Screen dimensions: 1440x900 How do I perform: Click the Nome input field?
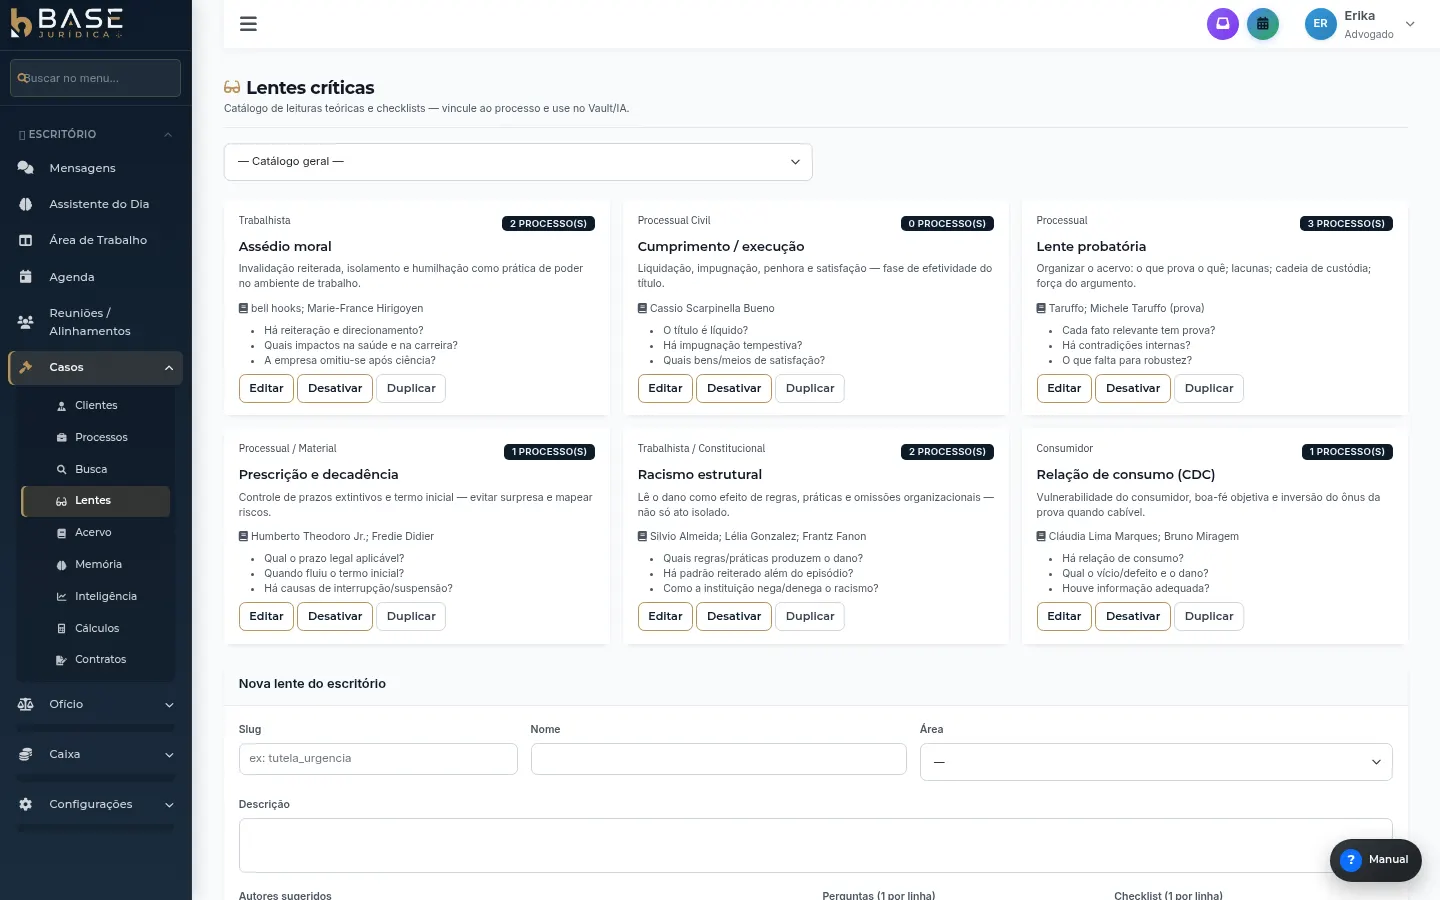click(x=719, y=759)
